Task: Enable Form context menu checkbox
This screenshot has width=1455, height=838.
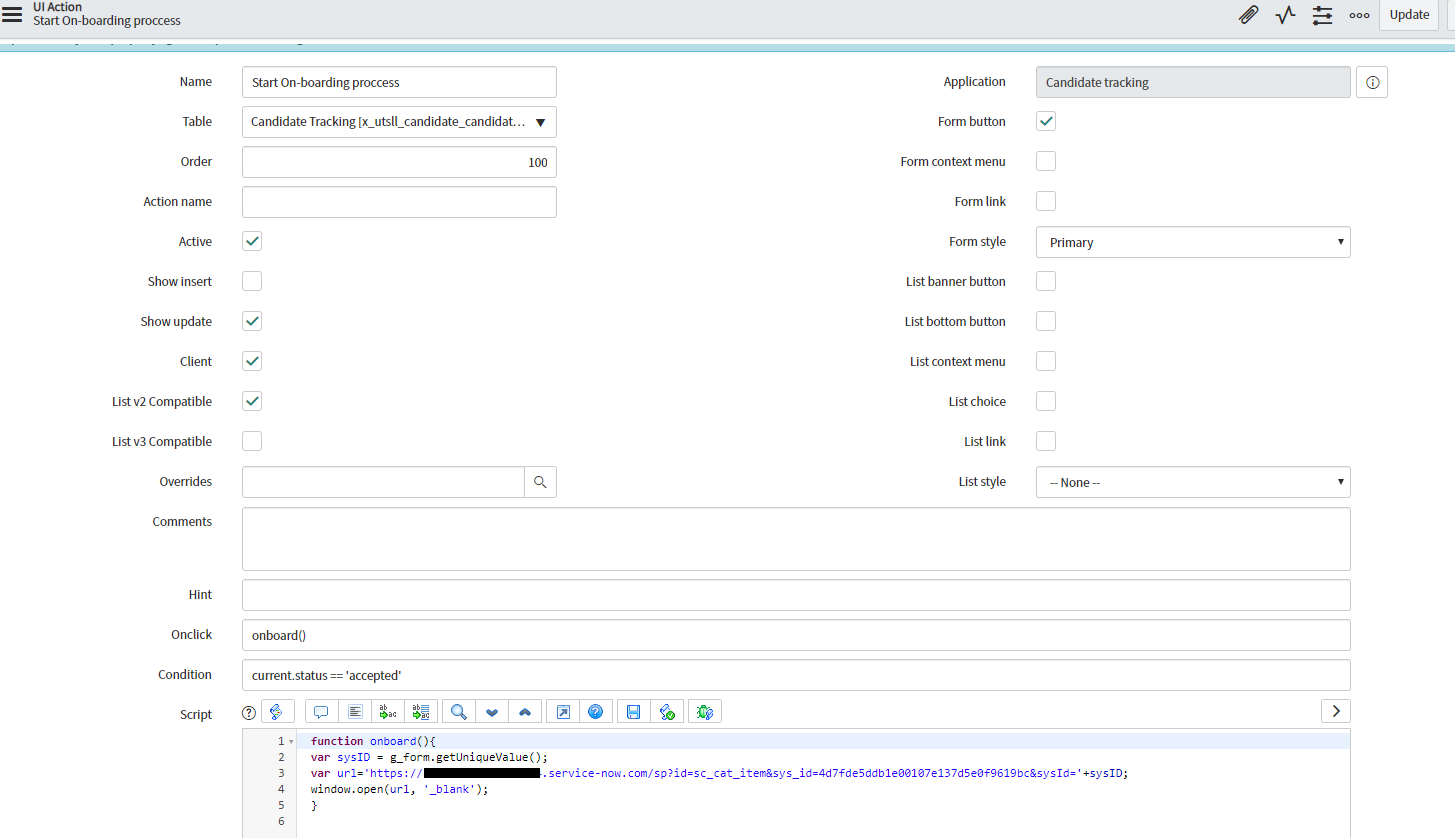Action: pyautogui.click(x=1046, y=161)
